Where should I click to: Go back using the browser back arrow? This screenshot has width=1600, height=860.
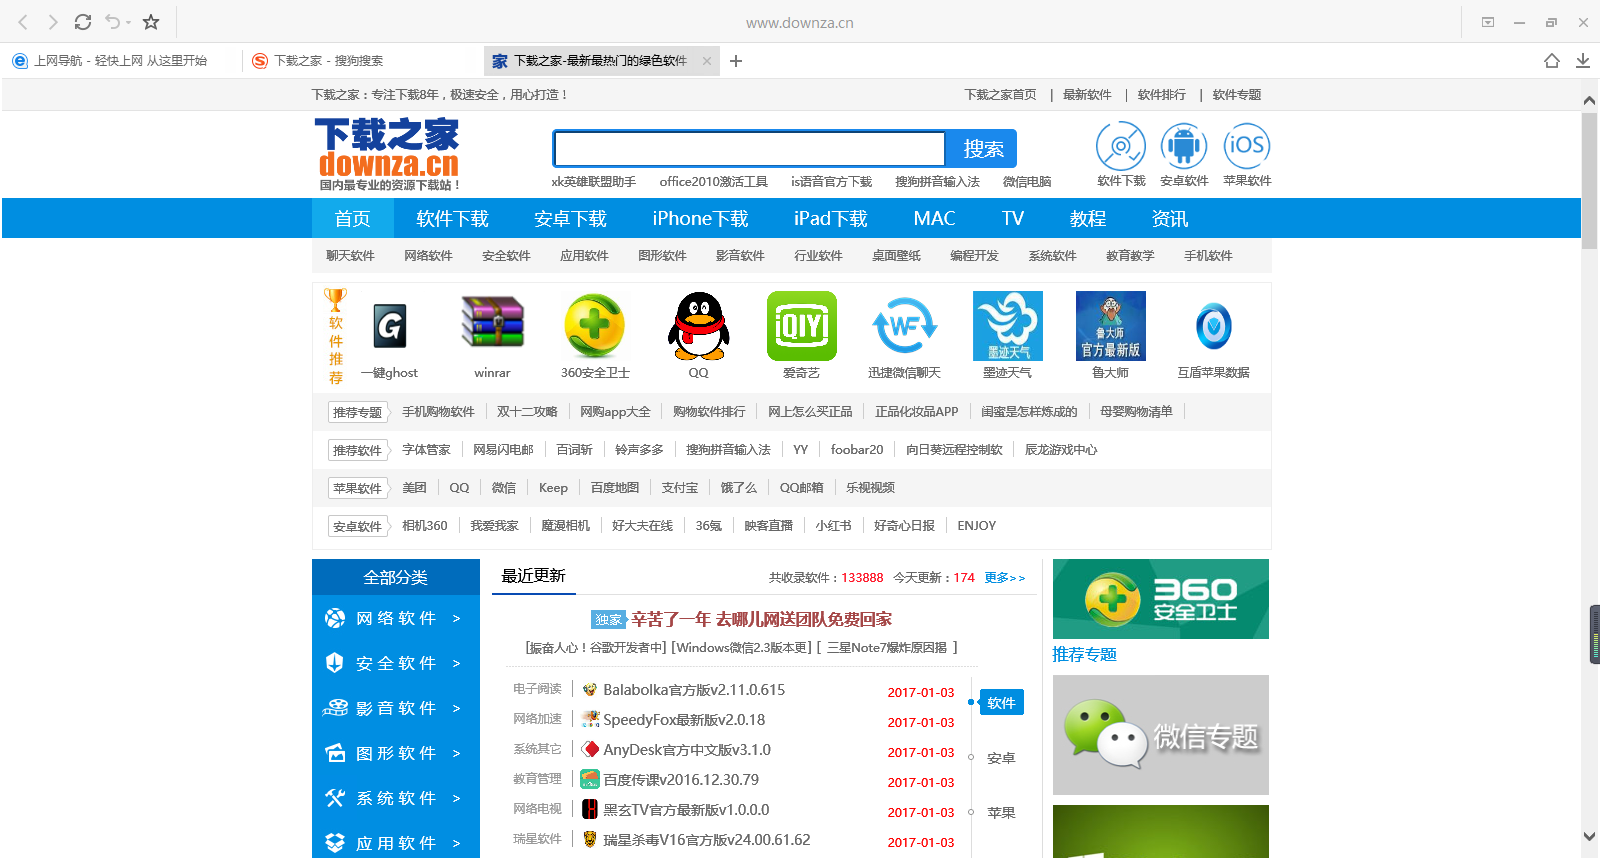point(23,22)
